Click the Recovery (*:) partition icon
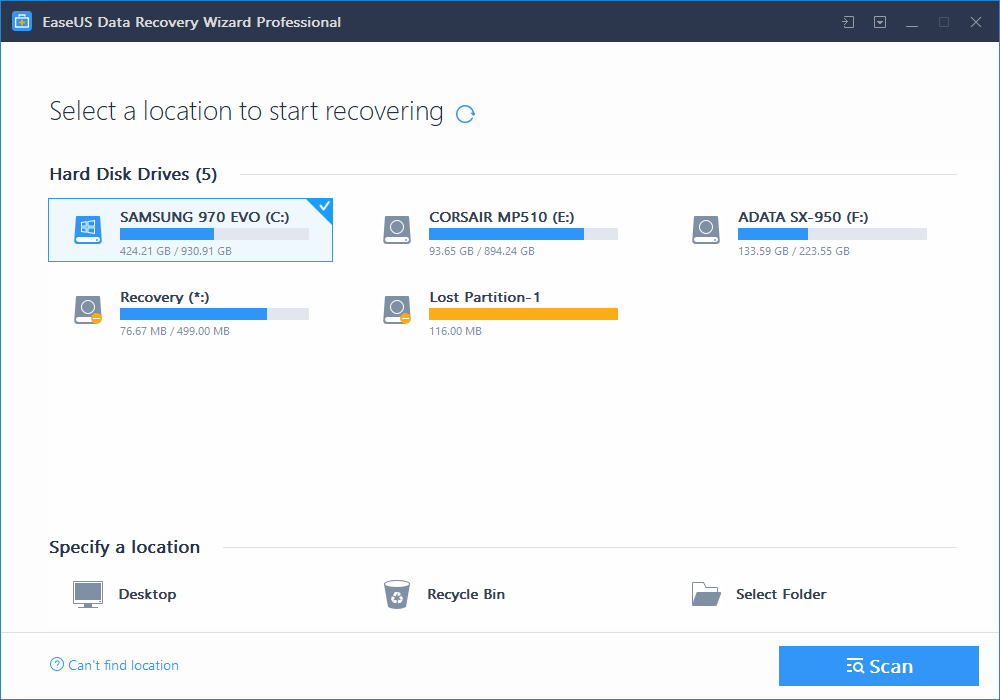Image resolution: width=1000 pixels, height=700 pixels. (87, 309)
